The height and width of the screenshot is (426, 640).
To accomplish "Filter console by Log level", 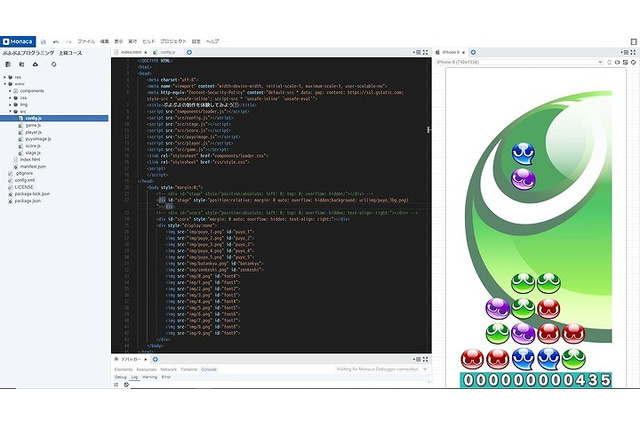I will [x=134, y=377].
